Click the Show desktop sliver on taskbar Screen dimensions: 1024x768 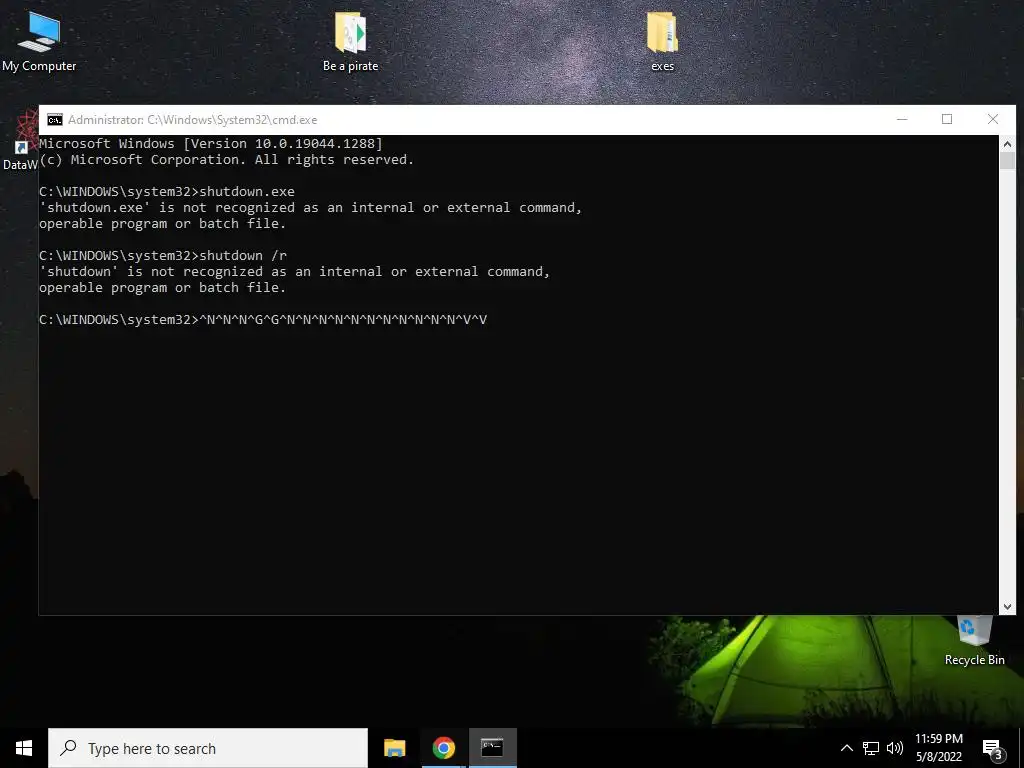click(1021, 748)
